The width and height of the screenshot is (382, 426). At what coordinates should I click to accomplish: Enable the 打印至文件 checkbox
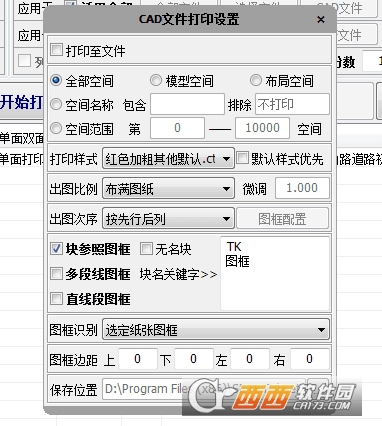click(56, 50)
